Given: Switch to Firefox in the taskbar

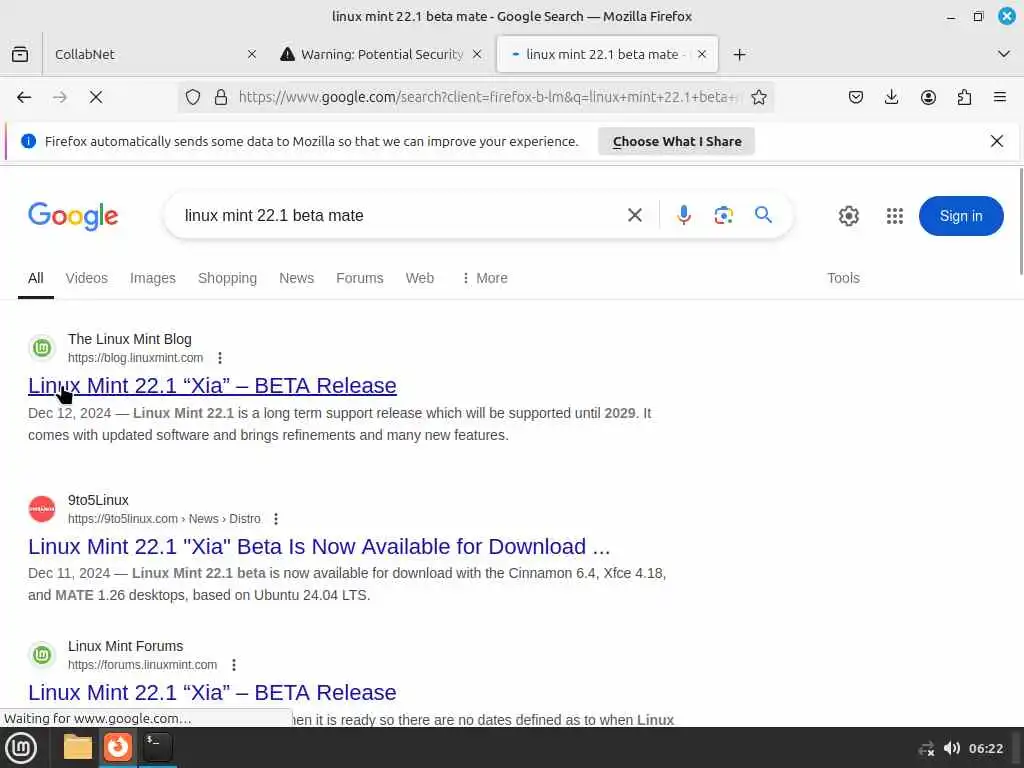Looking at the screenshot, I should coord(118,747).
